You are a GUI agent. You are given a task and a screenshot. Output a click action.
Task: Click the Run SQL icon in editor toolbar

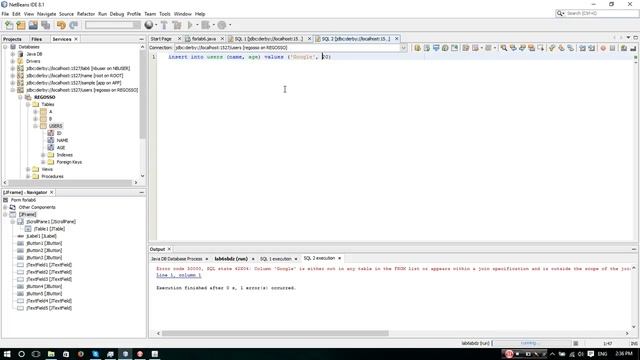click(x=417, y=48)
